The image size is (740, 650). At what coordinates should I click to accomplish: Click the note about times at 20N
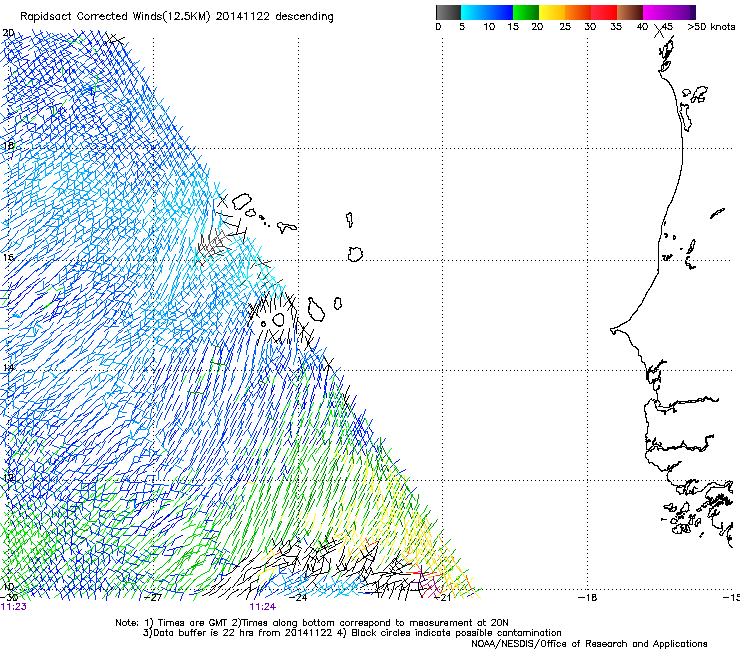pos(370,623)
